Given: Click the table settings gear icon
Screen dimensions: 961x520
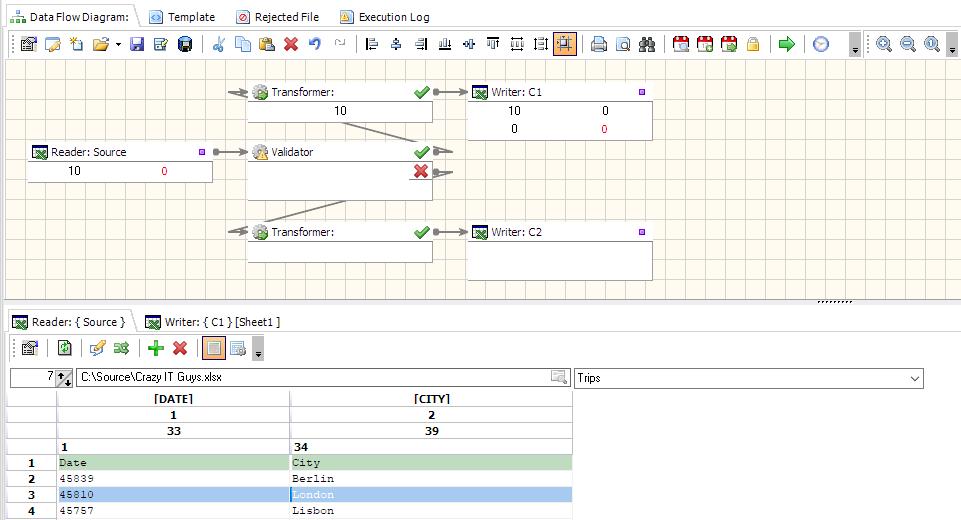Looking at the screenshot, I should tap(238, 348).
